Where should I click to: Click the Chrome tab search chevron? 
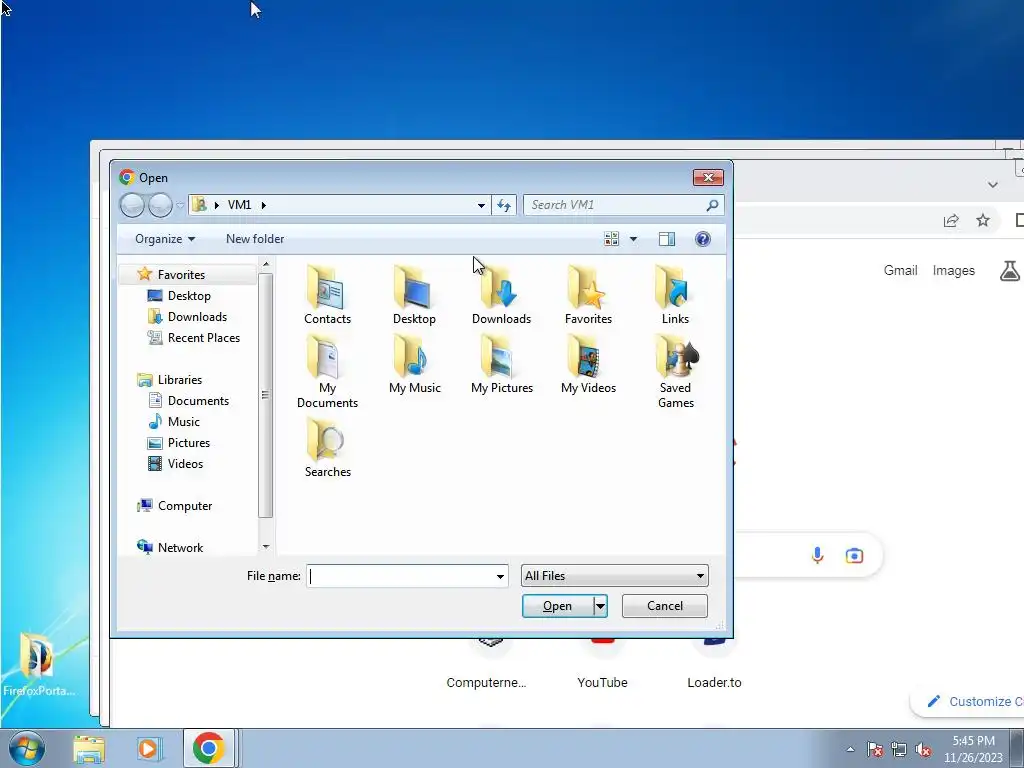[x=993, y=185]
